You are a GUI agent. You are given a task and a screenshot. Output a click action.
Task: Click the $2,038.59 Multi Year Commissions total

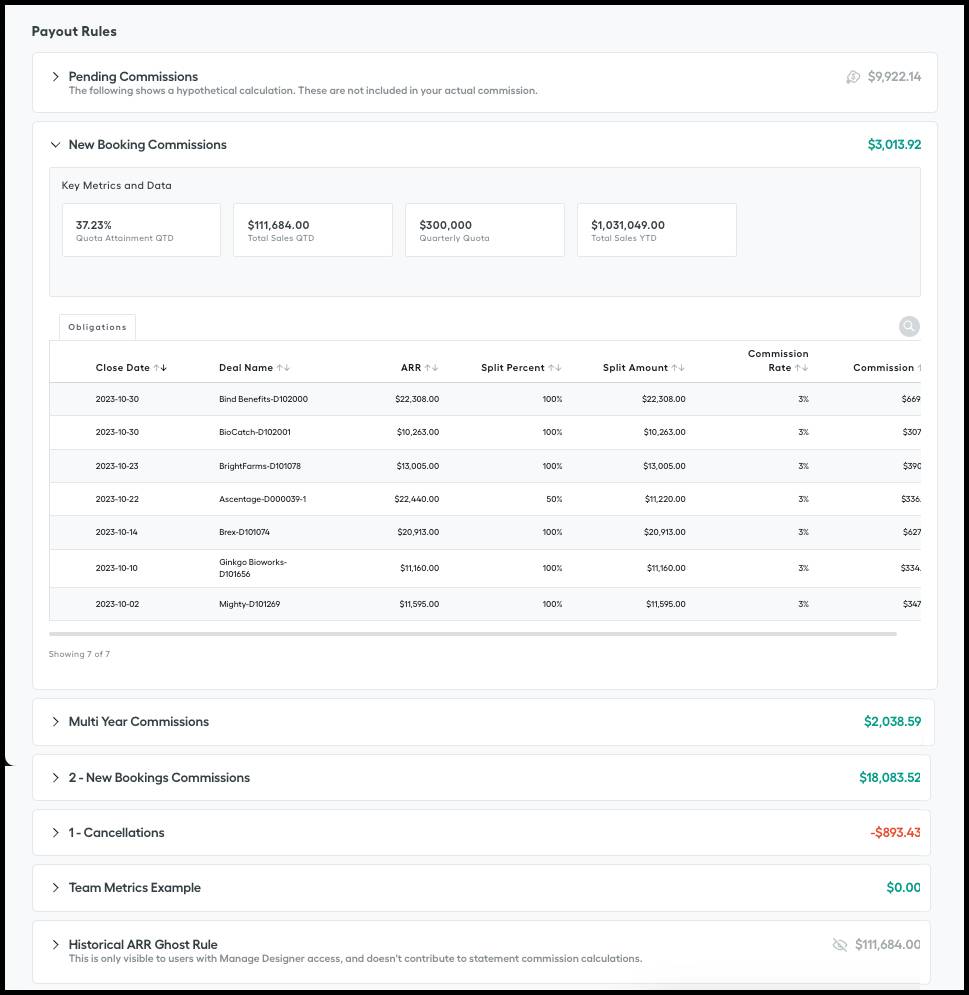tap(892, 722)
